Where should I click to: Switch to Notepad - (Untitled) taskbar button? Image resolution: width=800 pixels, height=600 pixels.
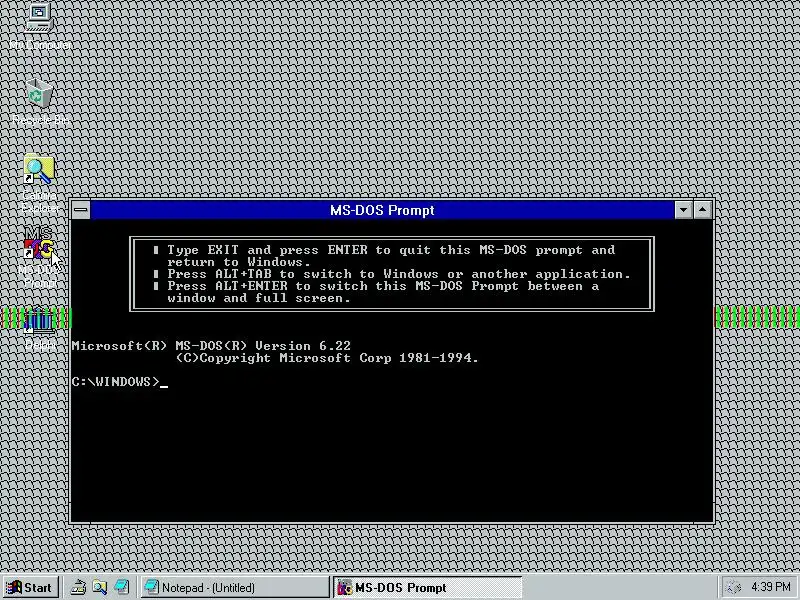234,587
